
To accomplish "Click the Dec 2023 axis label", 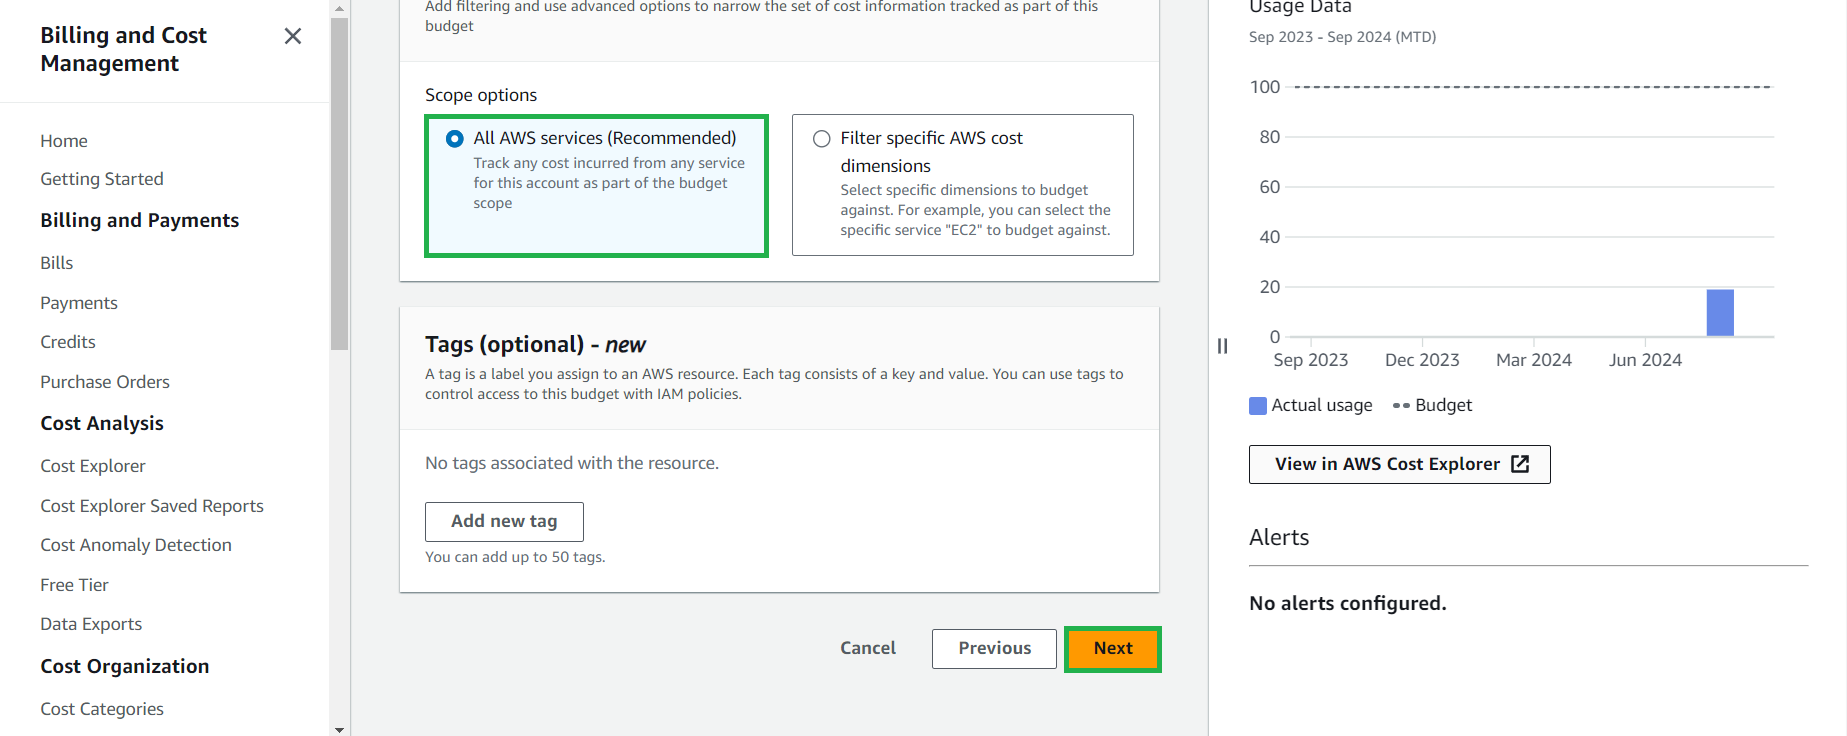I will [1422, 360].
